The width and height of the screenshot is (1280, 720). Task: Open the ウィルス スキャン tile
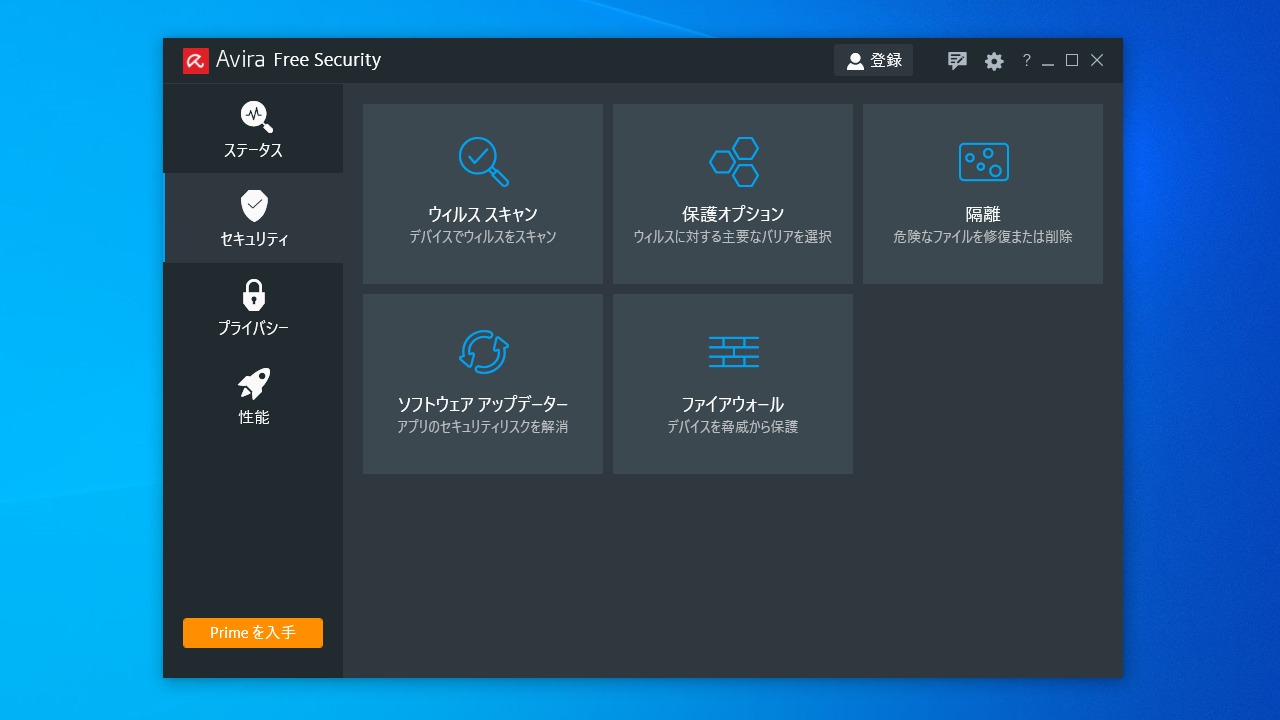[x=483, y=194]
